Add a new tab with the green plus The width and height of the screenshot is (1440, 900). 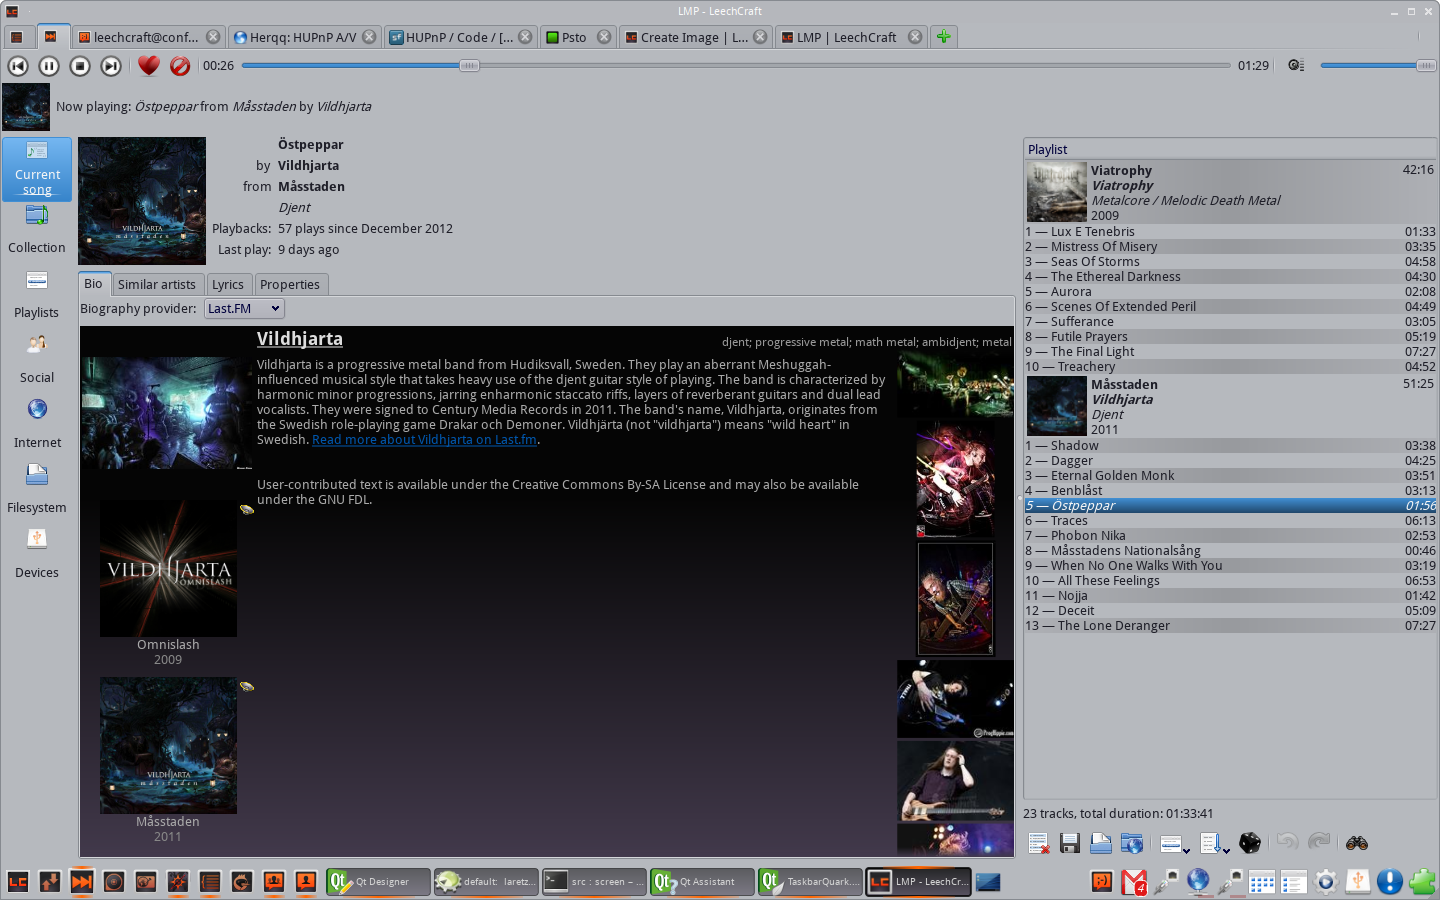[x=943, y=37]
